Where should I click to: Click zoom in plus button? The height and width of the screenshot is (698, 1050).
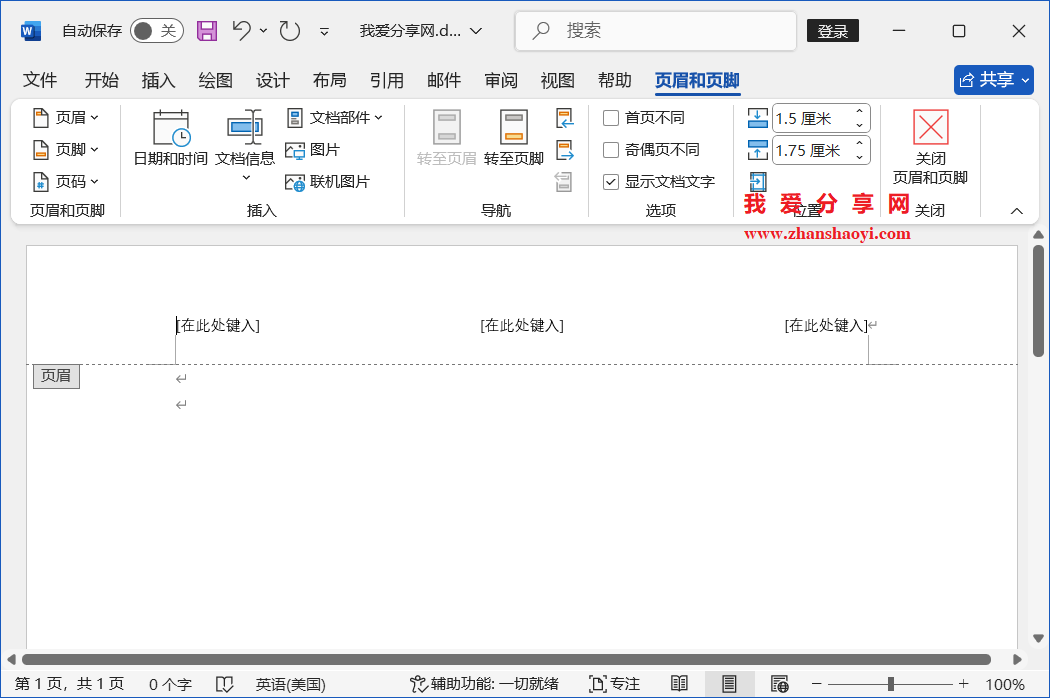[963, 684]
